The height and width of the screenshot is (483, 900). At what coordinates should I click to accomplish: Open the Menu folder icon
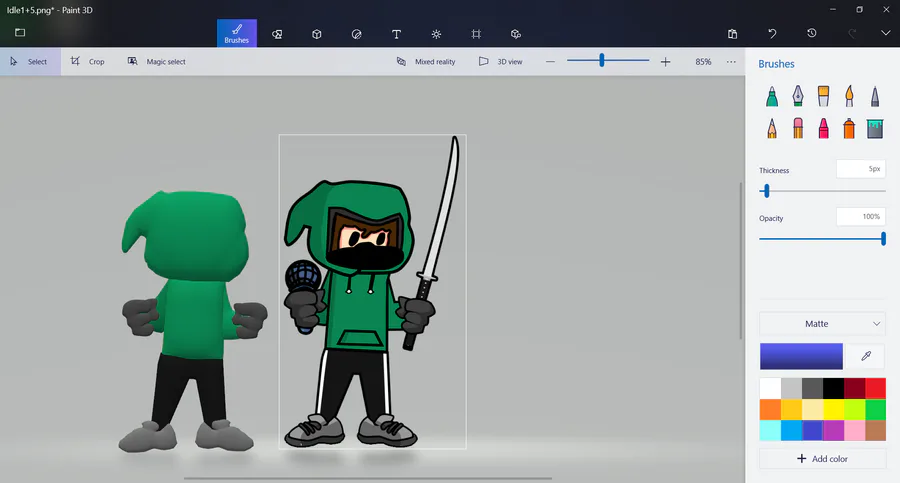20,33
